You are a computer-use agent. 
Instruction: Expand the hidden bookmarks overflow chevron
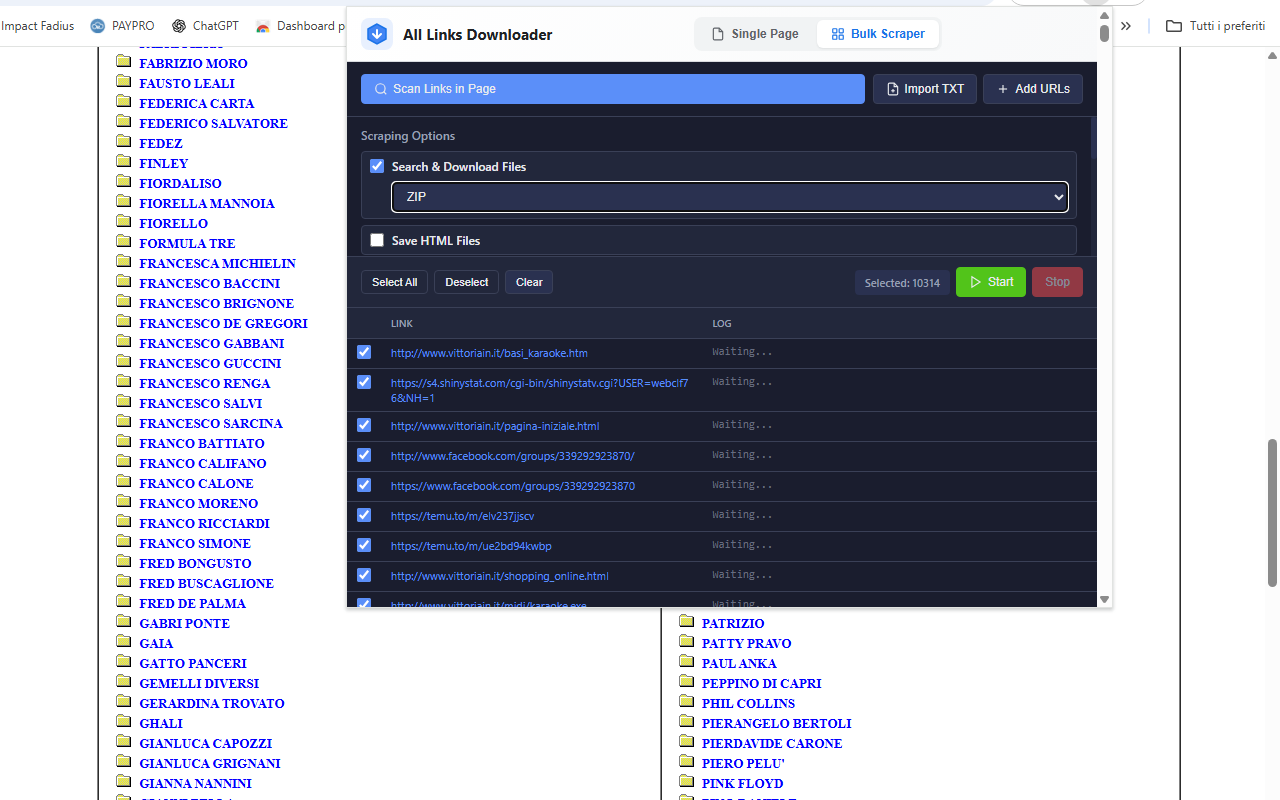[x=1126, y=26]
